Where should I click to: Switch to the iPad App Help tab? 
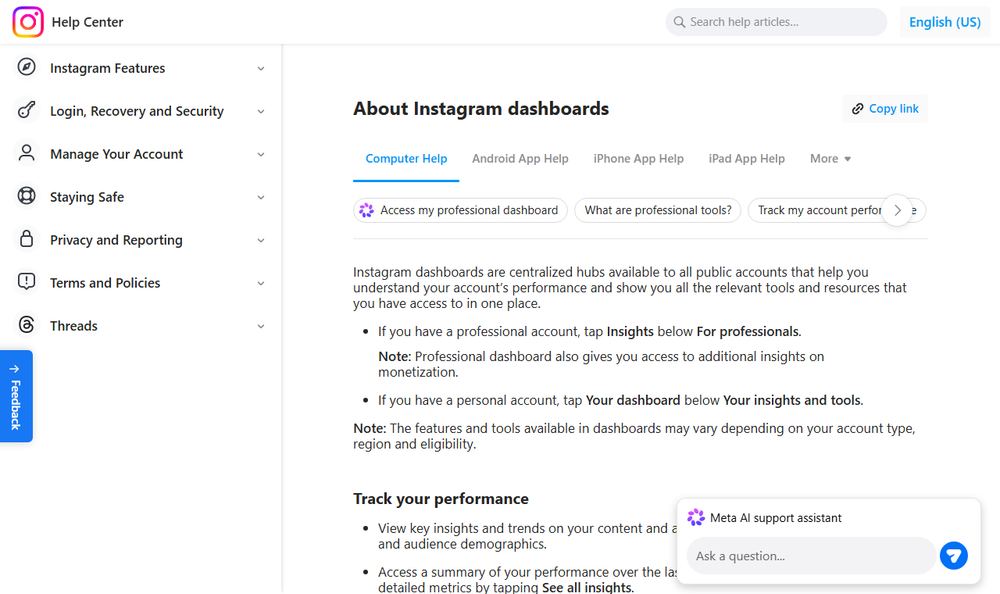click(x=746, y=158)
